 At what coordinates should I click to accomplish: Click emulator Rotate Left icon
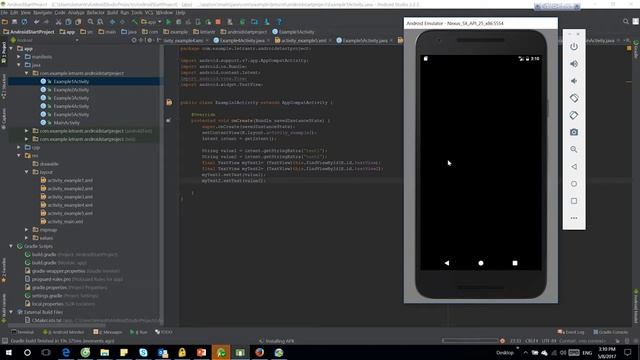[x=574, y=98]
